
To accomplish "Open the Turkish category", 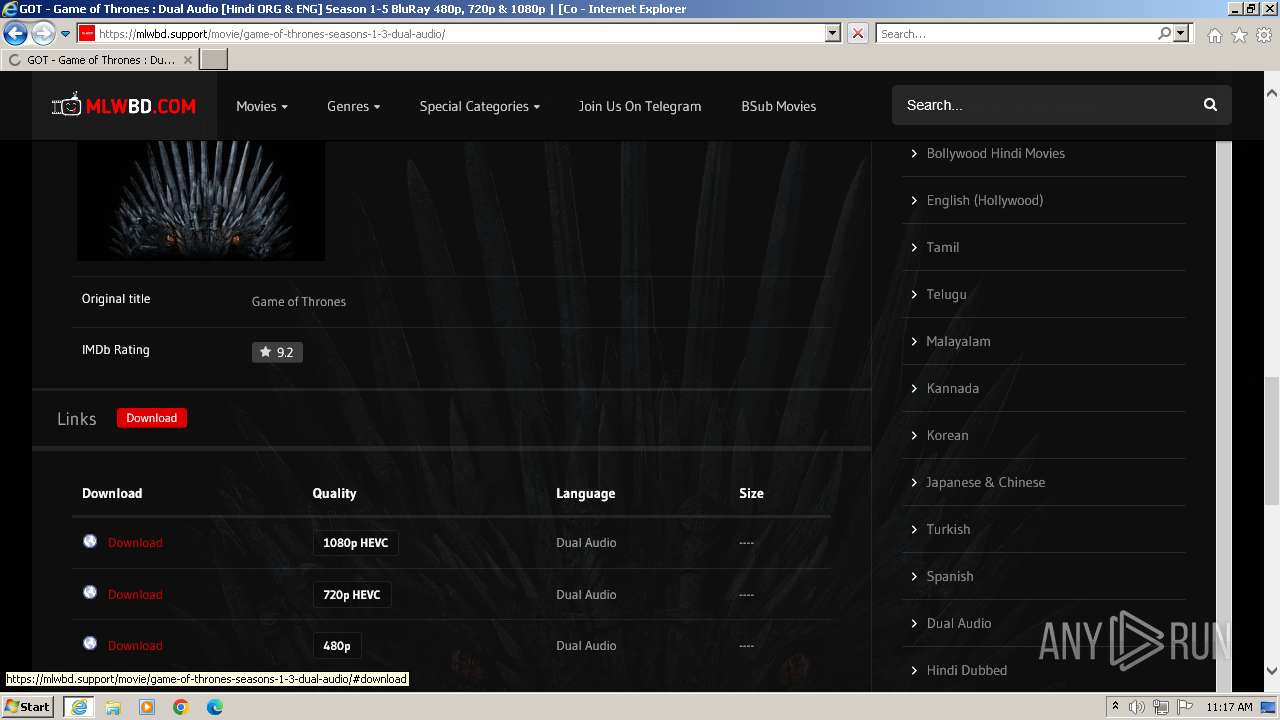I will [948, 529].
